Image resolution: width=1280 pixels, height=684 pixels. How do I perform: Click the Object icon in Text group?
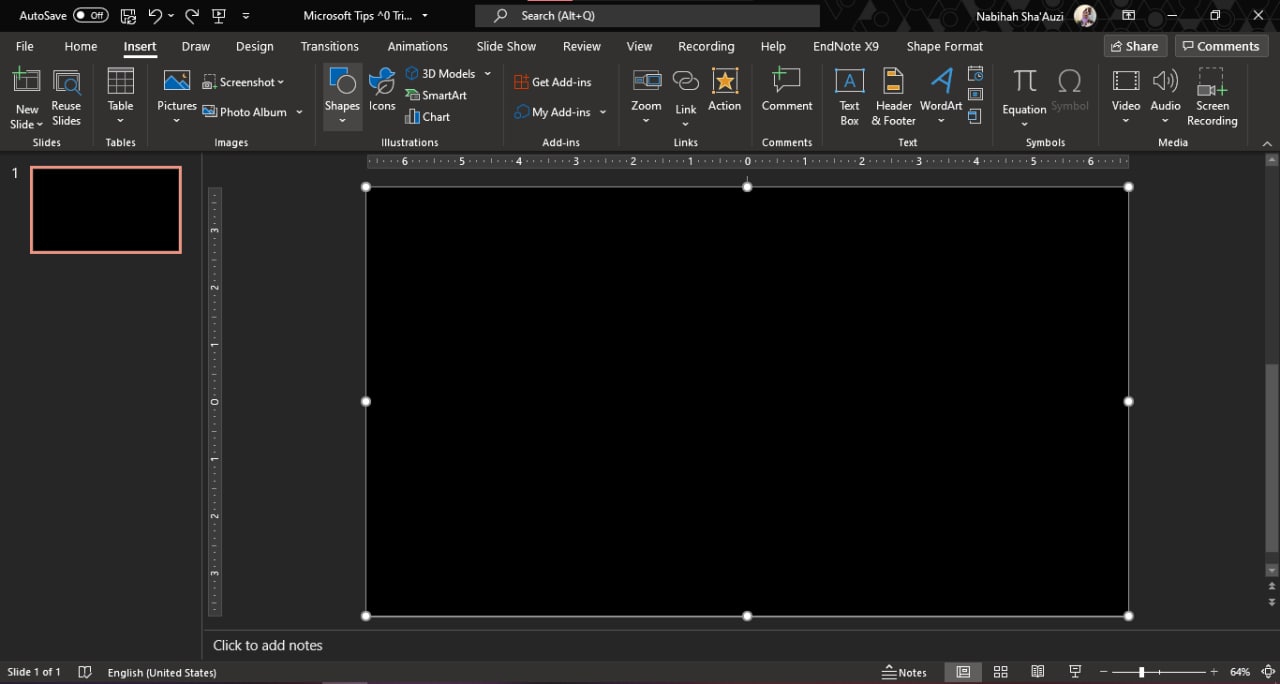point(975,117)
